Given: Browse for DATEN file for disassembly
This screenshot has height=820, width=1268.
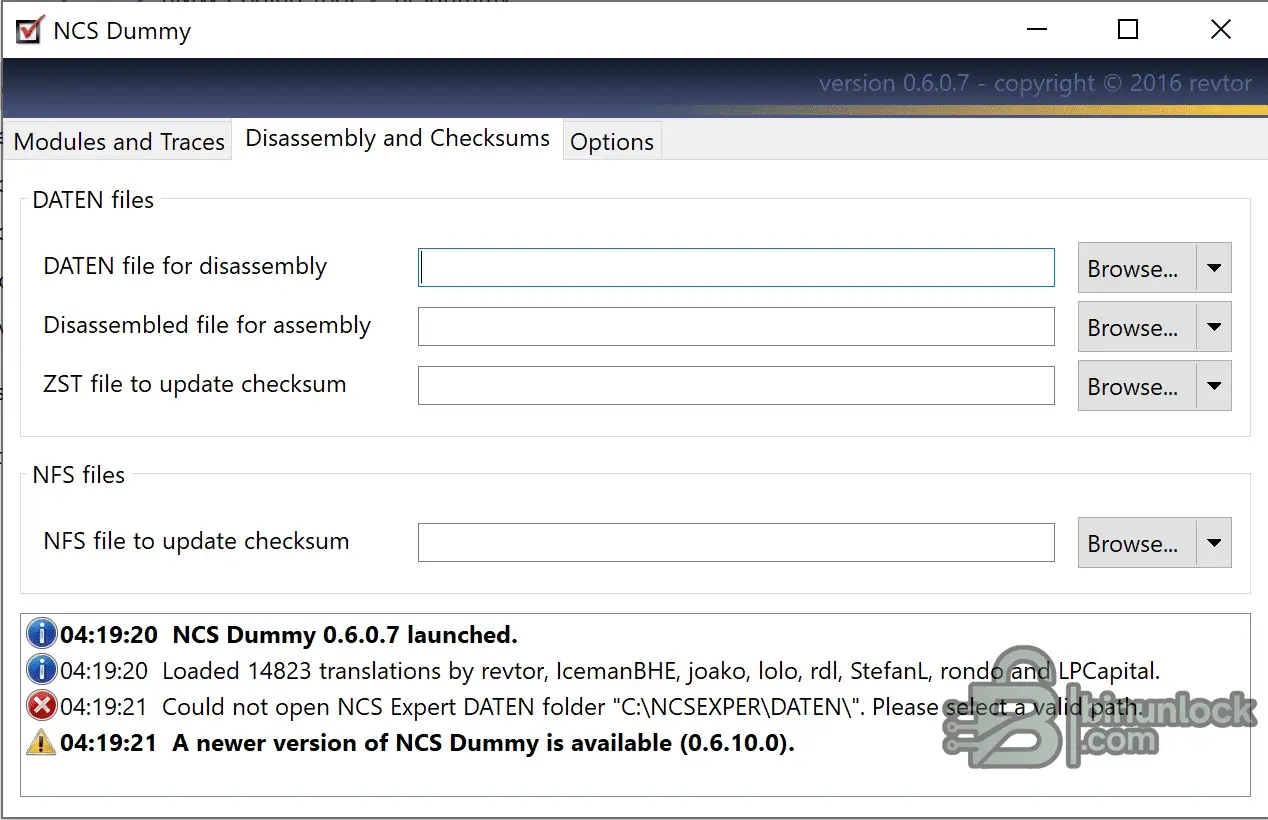Looking at the screenshot, I should [x=1137, y=268].
